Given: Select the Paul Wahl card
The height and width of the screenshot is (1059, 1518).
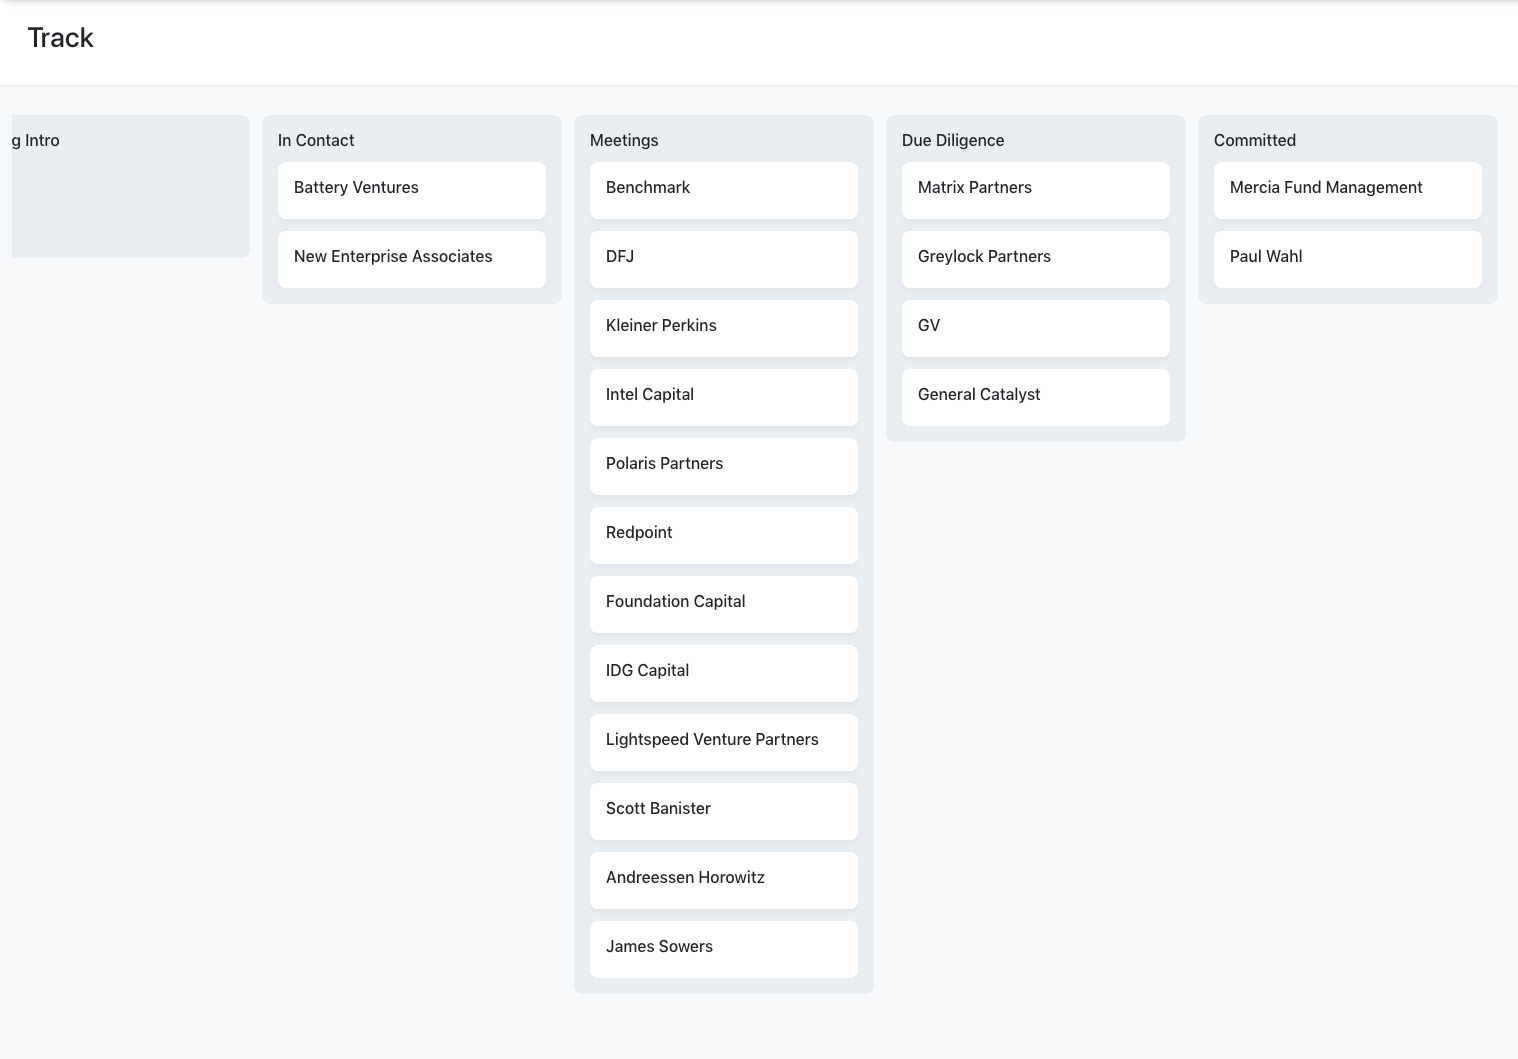Looking at the screenshot, I should (1348, 259).
